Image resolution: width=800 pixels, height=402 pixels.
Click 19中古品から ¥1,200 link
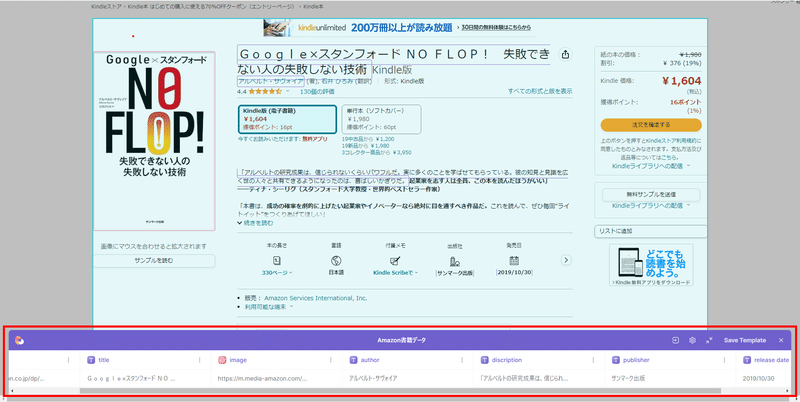(368, 139)
